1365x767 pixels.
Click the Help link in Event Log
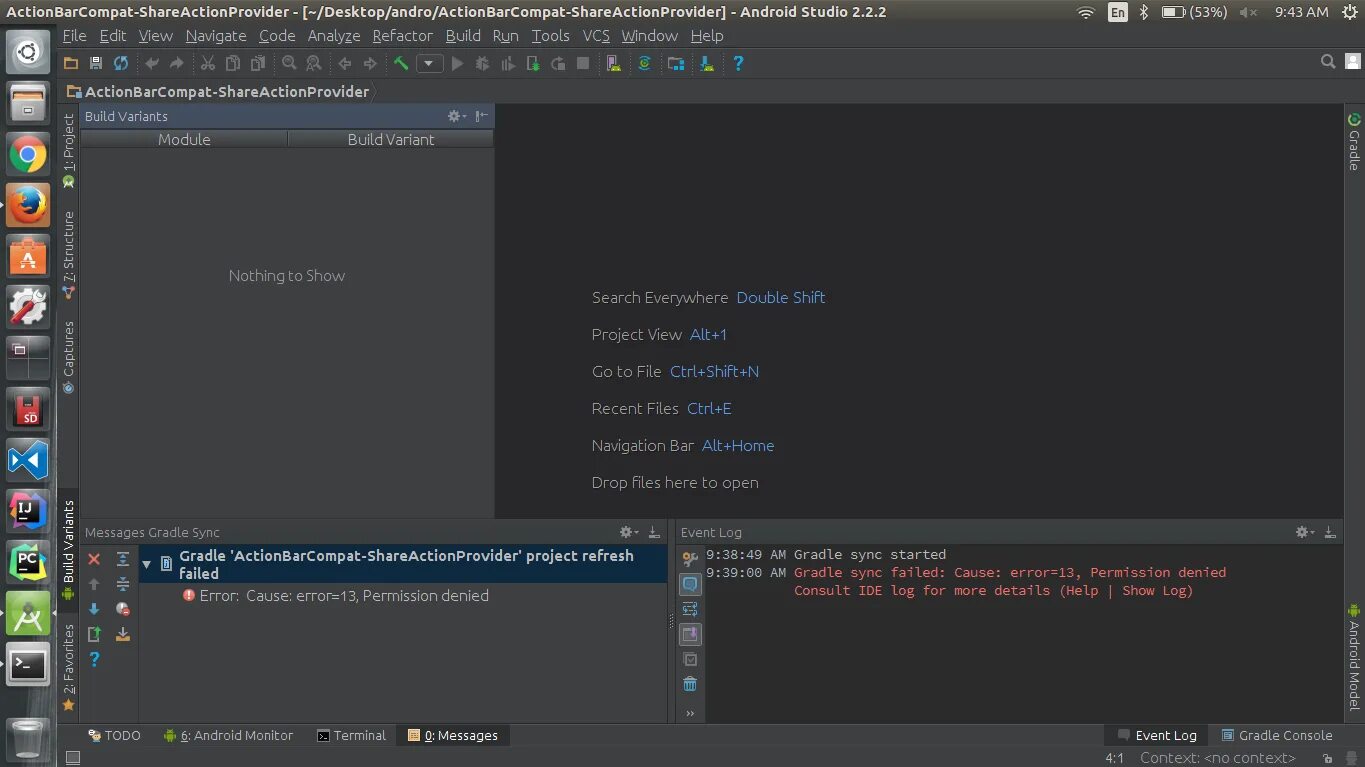(x=1080, y=590)
